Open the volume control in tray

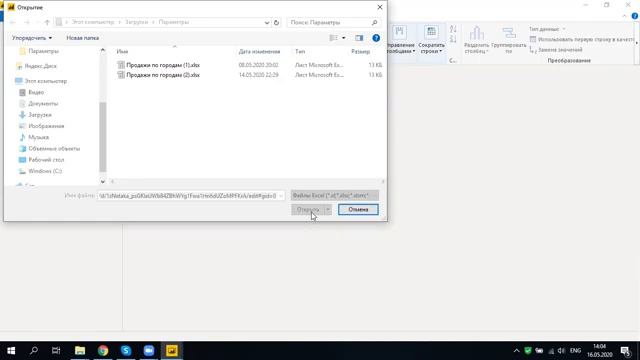561,351
